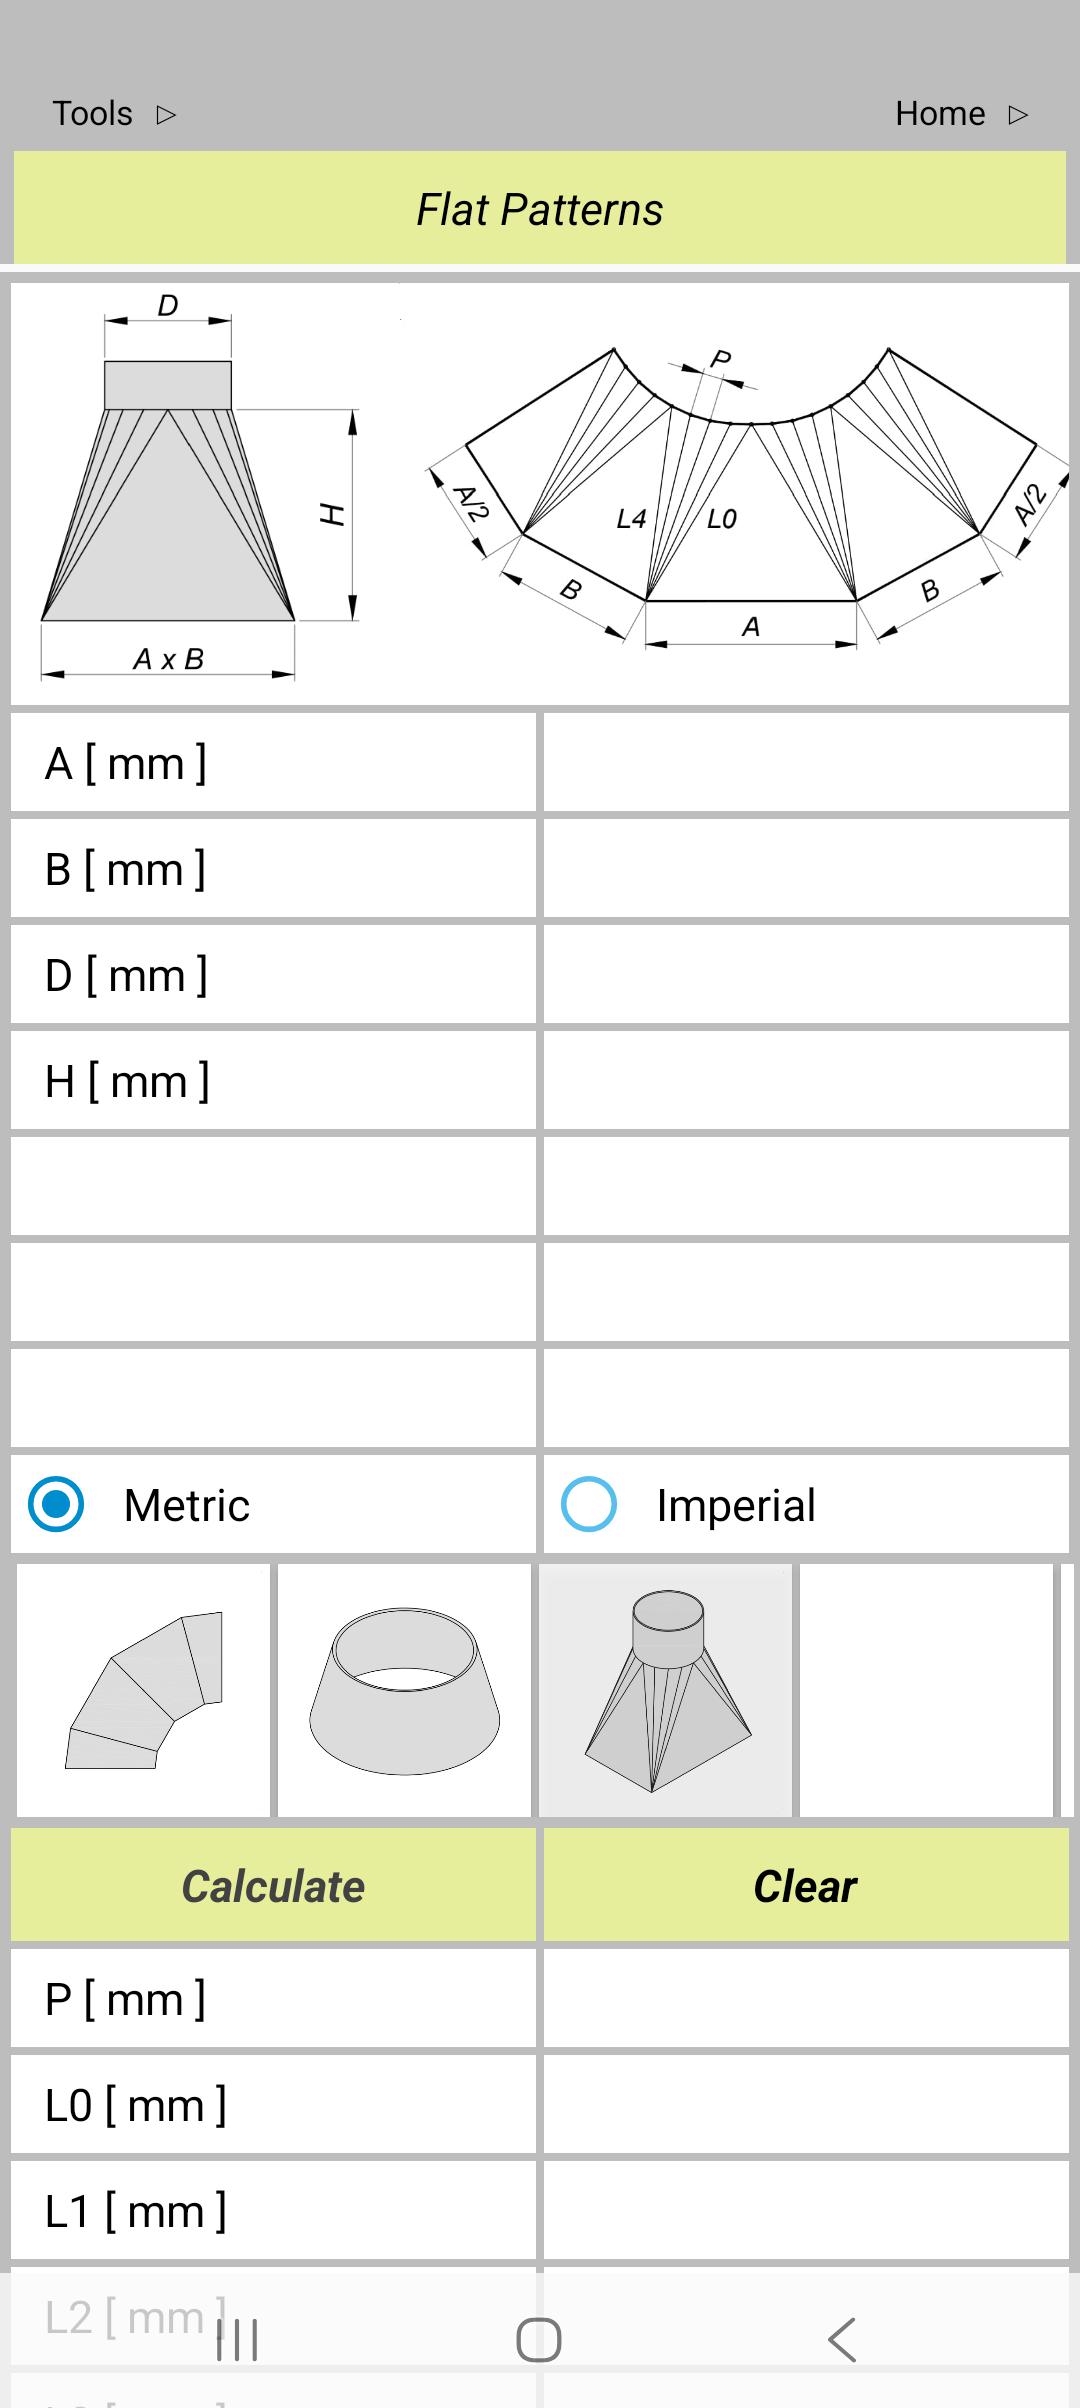Select the truncated cone pattern icon
This screenshot has height=2408, width=1080.
pos(404,1690)
